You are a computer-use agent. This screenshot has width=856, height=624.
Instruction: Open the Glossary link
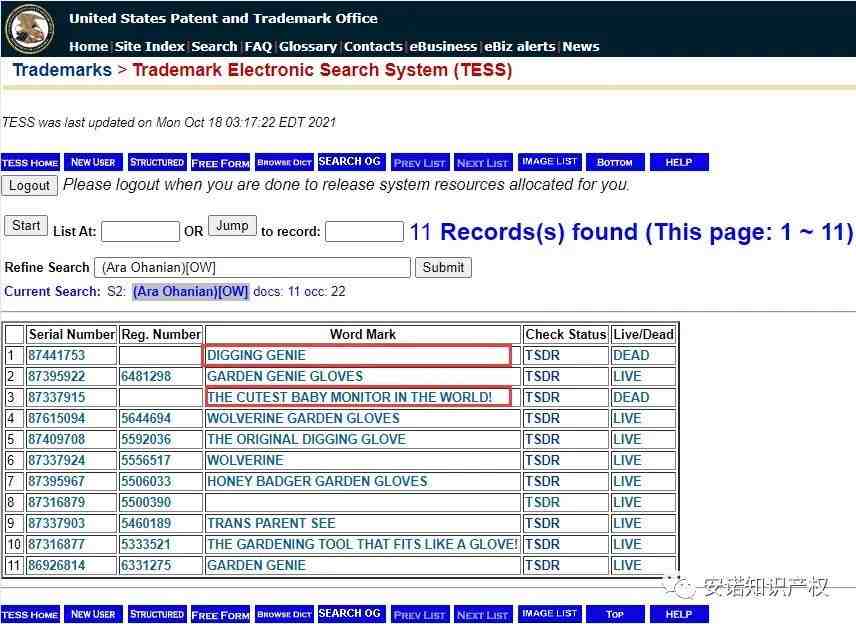[308, 46]
